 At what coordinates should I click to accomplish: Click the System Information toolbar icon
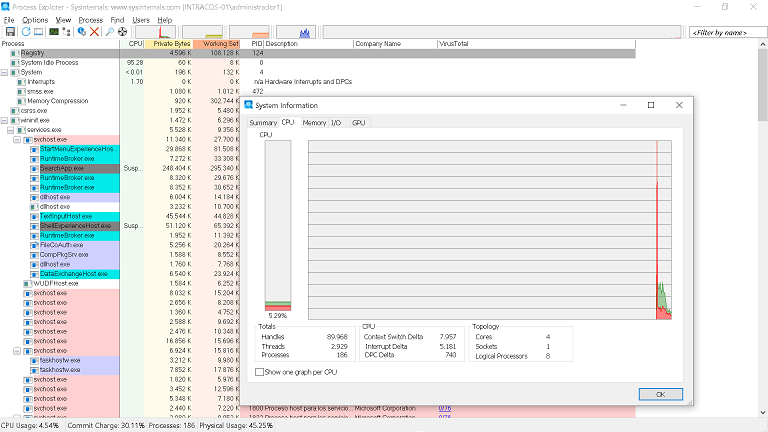point(54,32)
